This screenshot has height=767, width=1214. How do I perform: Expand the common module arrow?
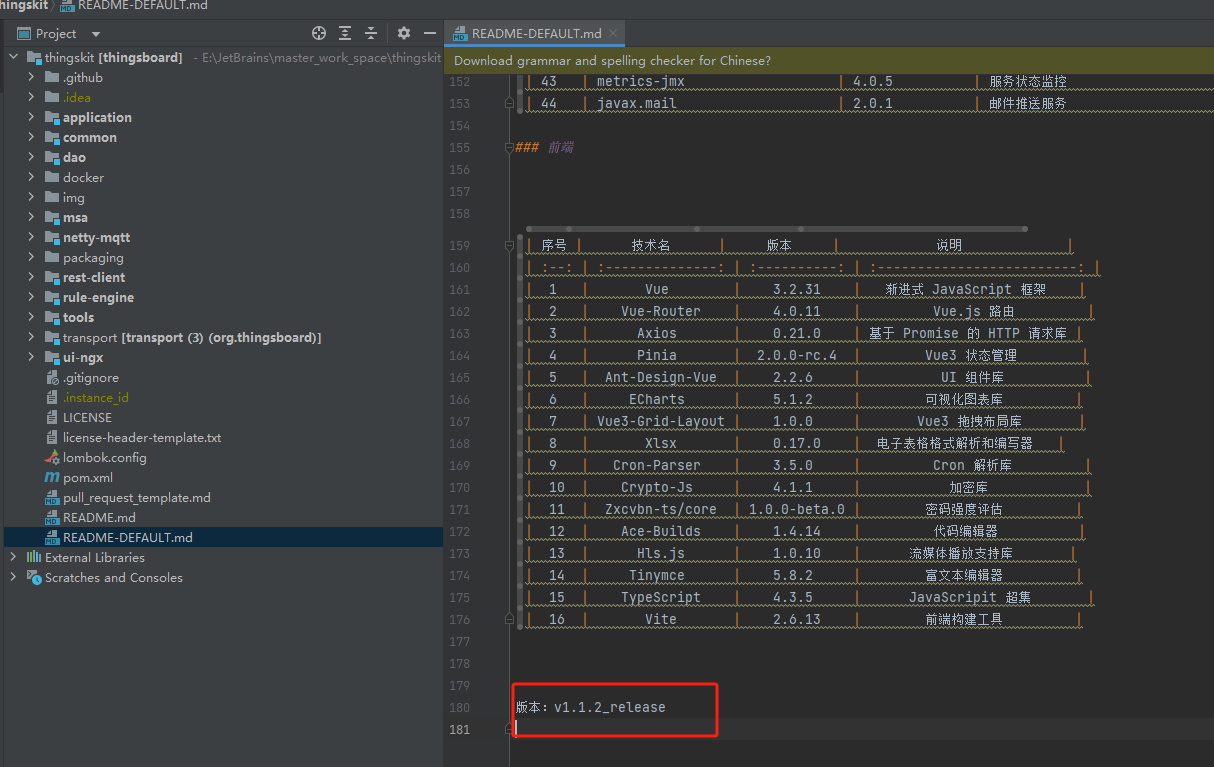(32, 137)
